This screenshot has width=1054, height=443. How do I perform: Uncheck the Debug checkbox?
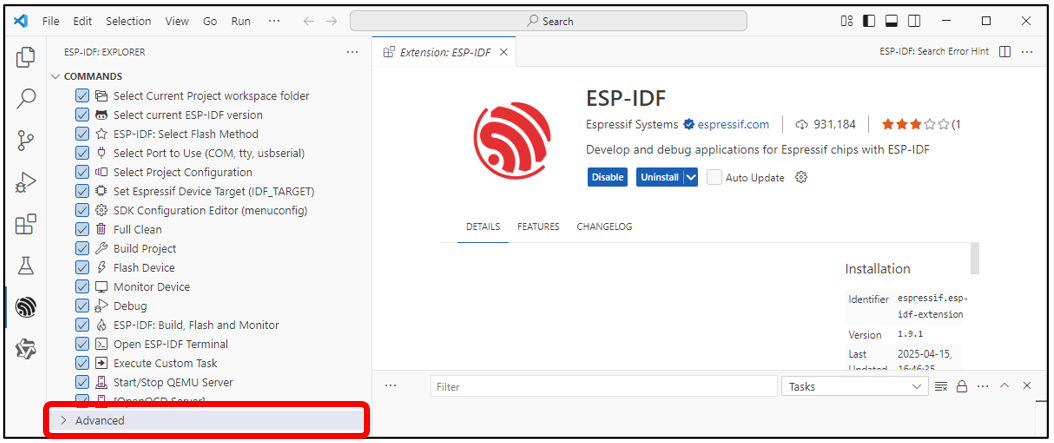click(83, 306)
